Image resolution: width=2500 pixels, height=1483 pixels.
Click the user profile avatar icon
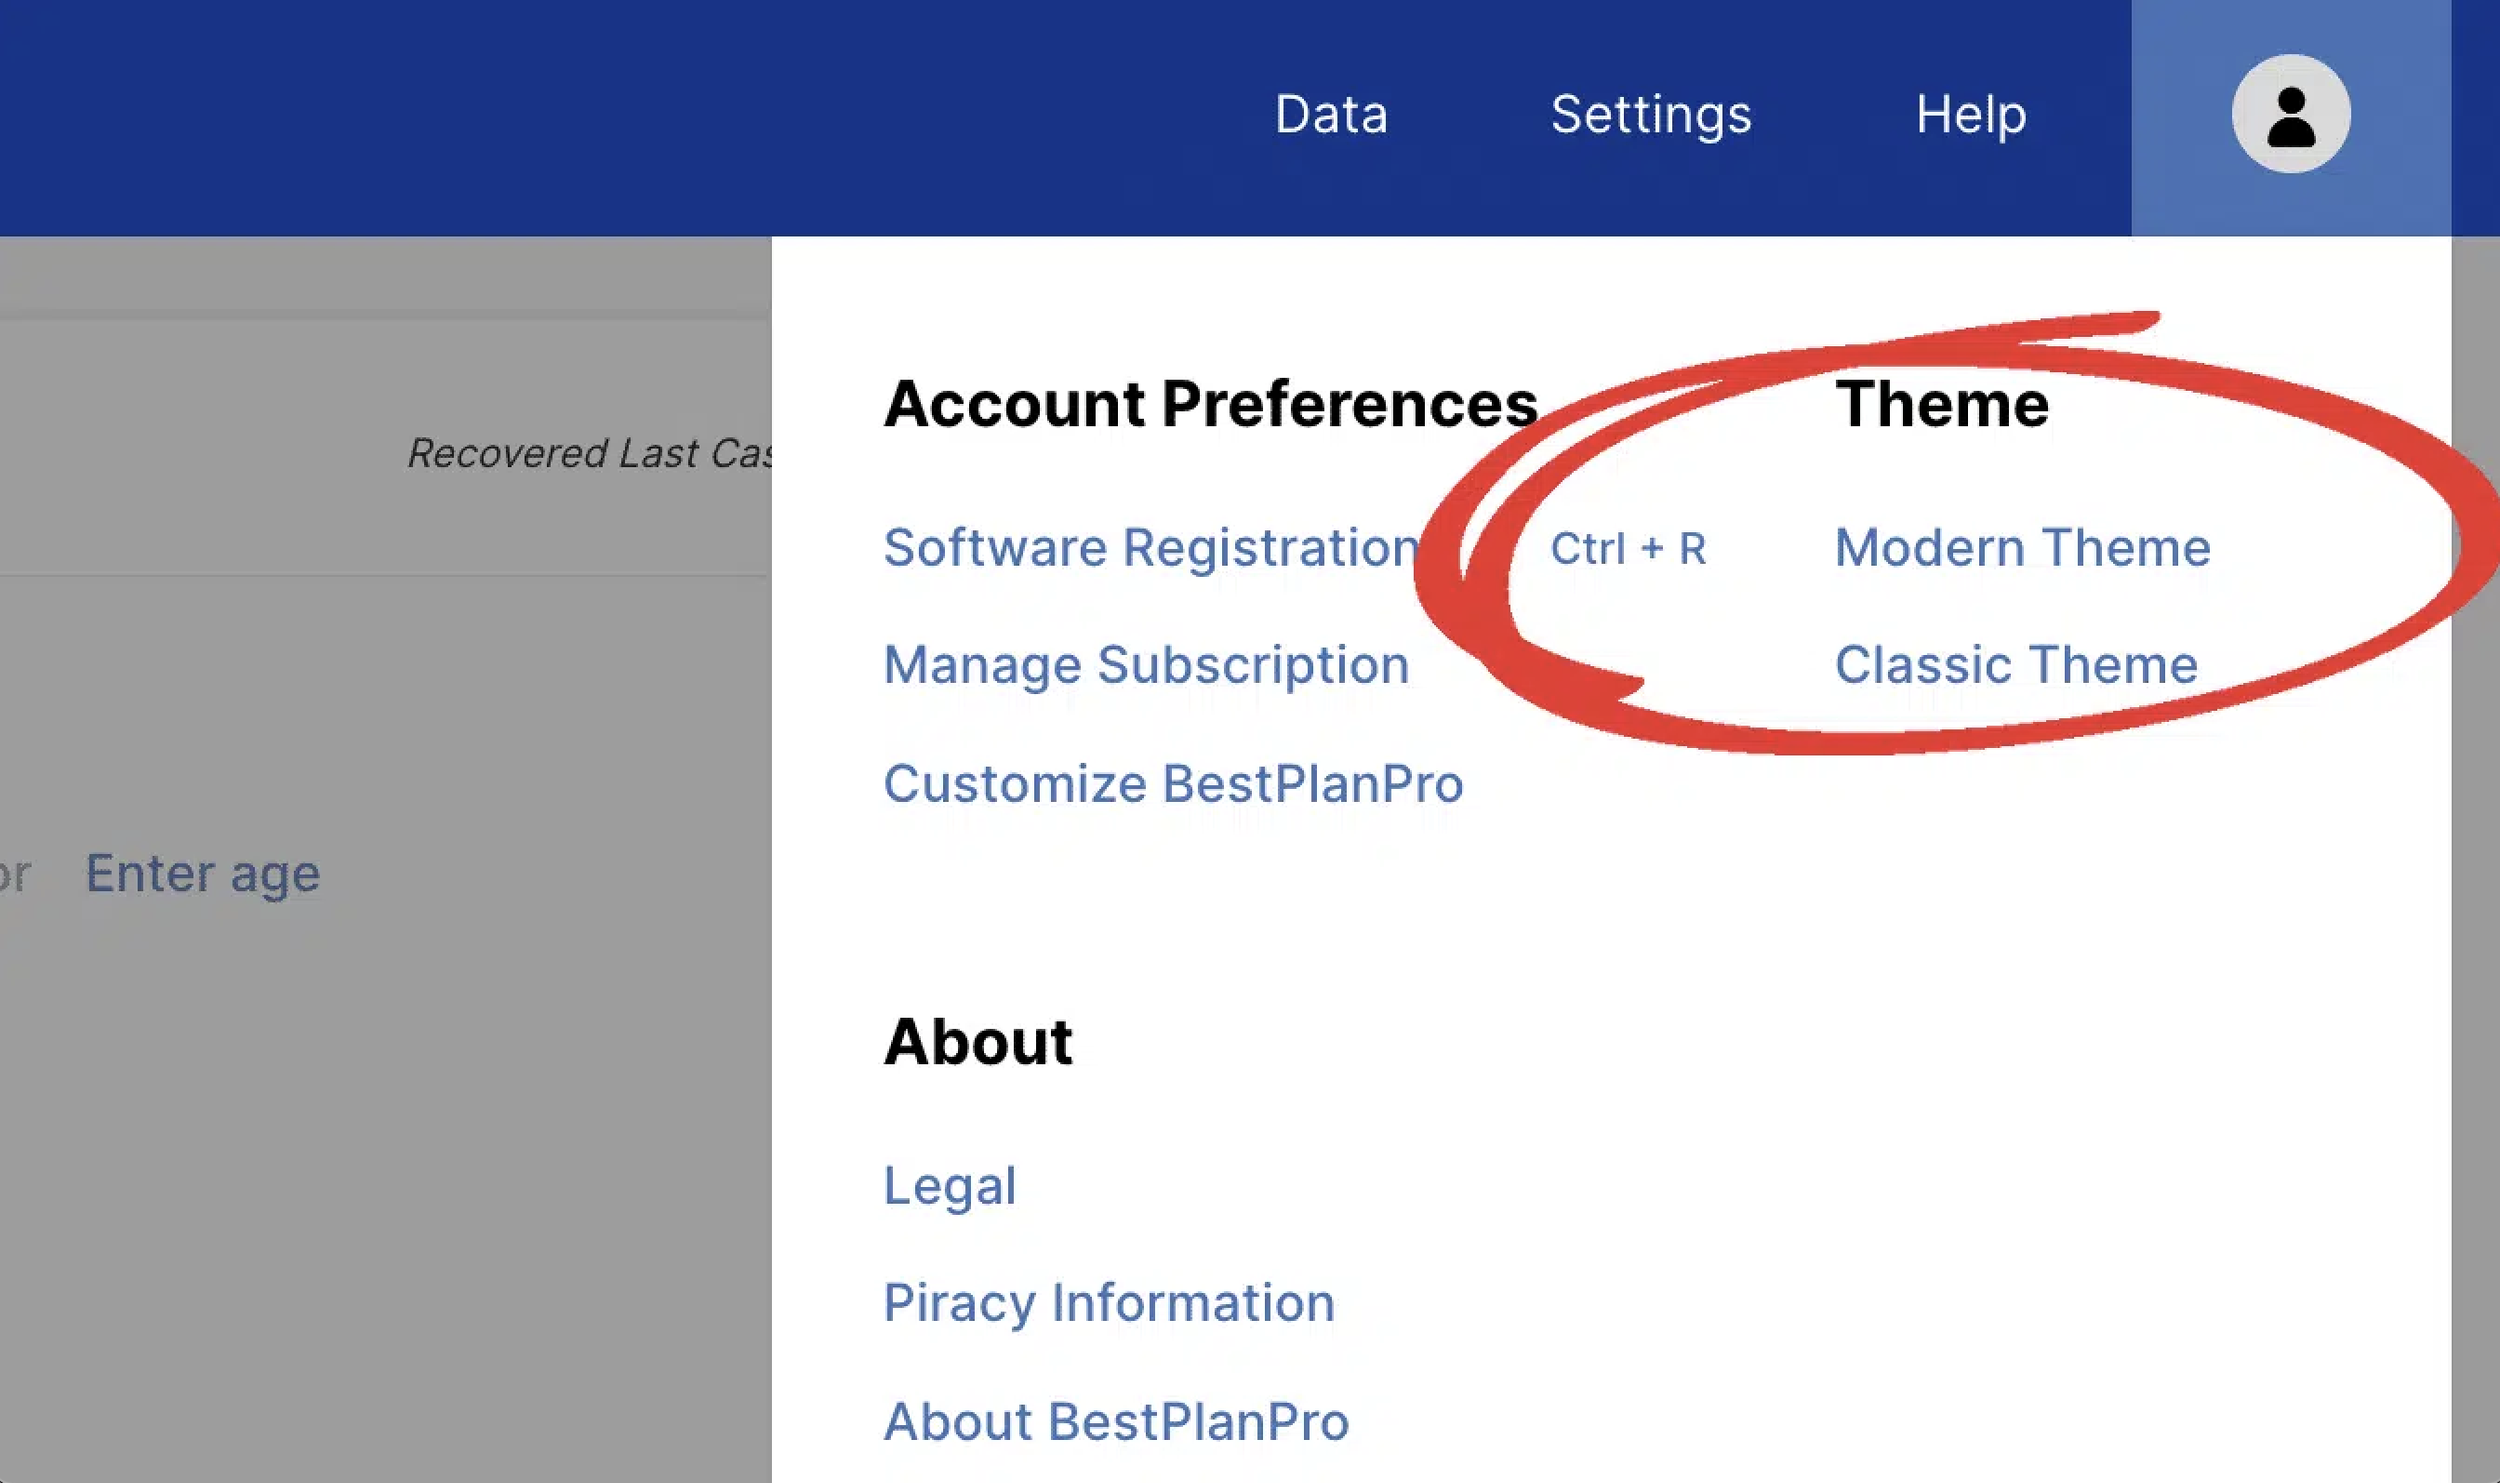[x=2290, y=114]
